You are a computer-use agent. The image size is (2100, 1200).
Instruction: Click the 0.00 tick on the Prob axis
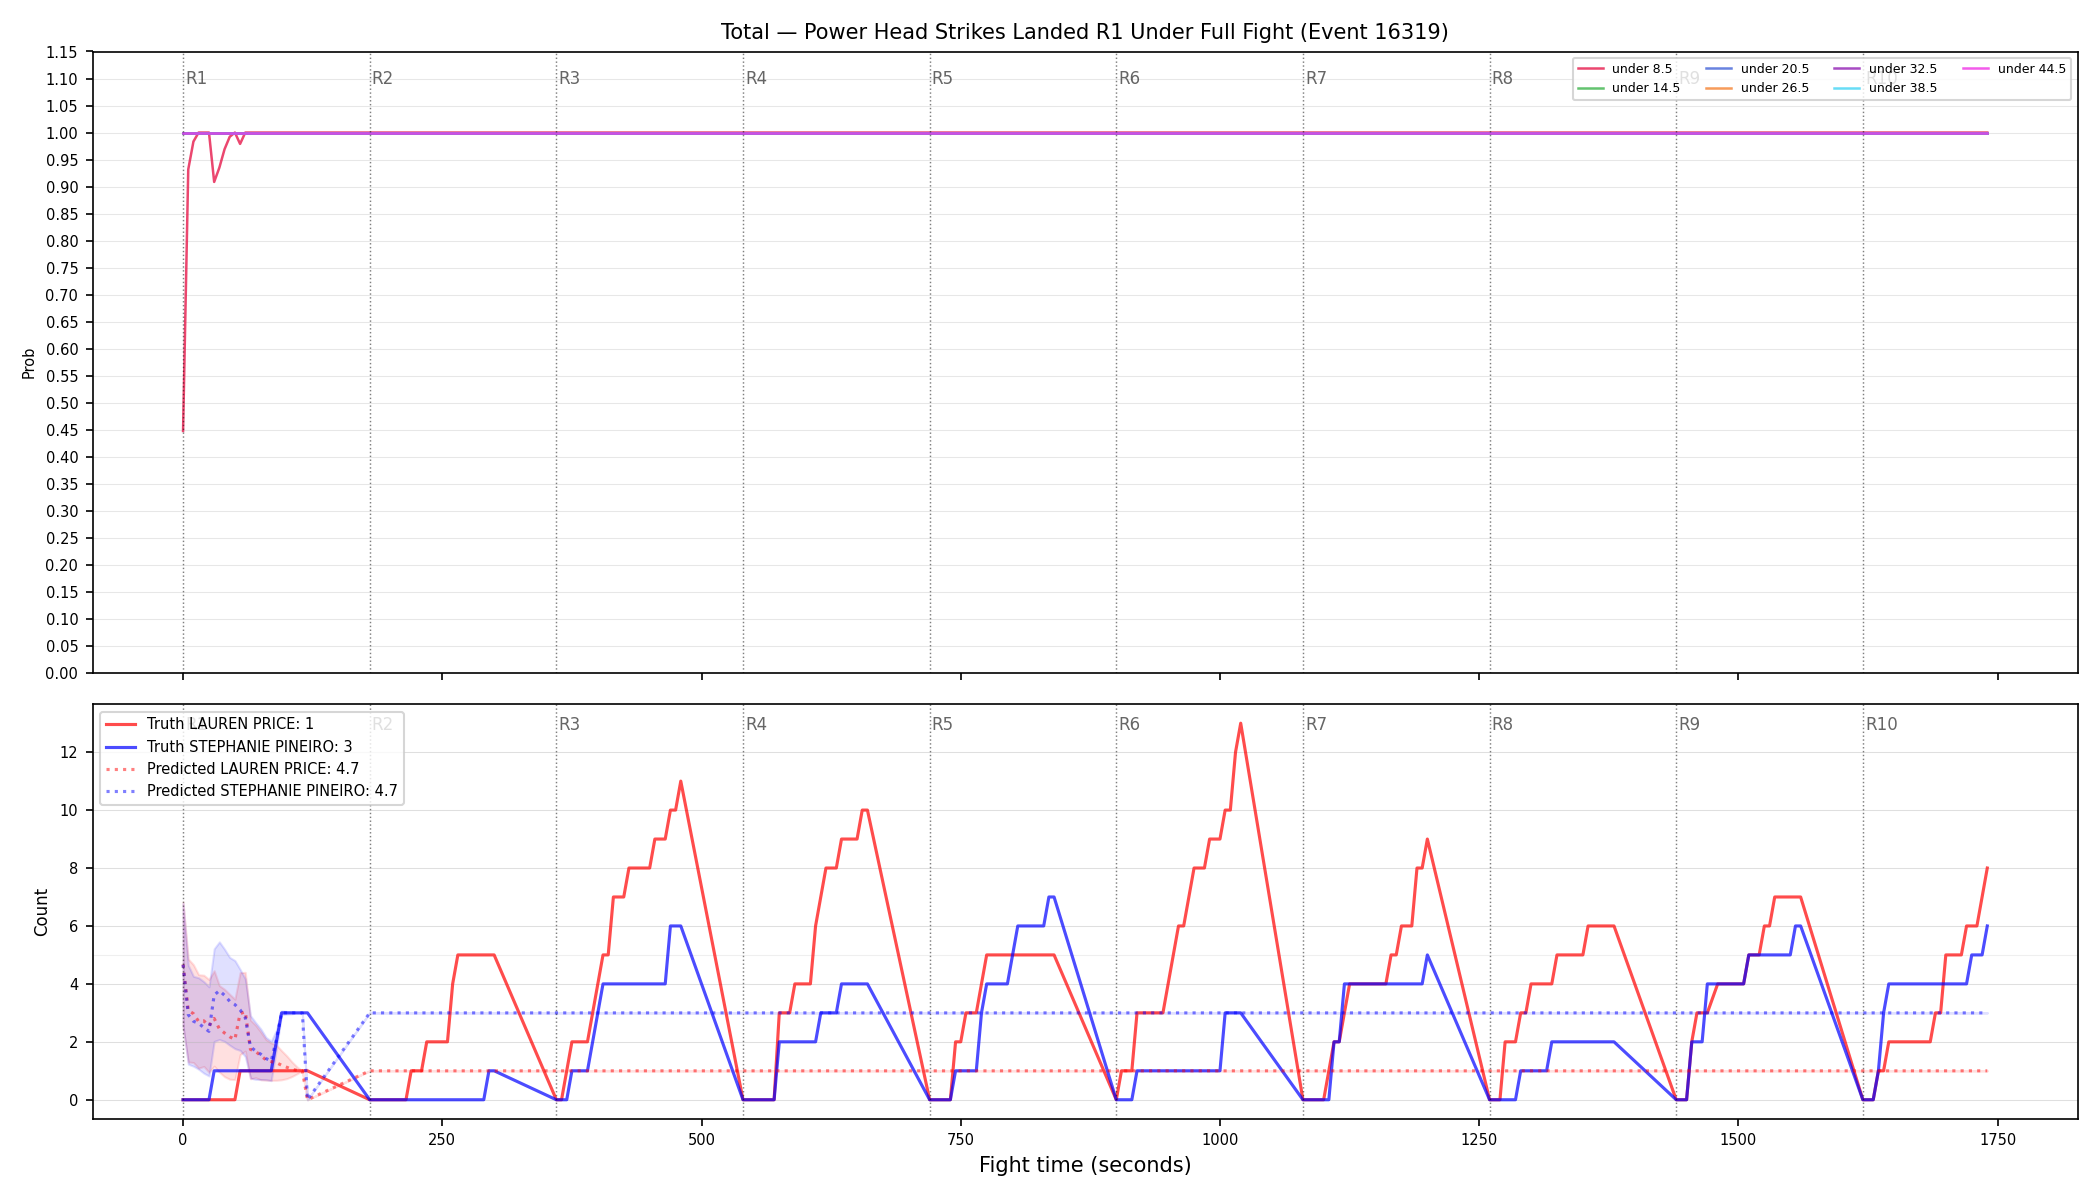63,673
